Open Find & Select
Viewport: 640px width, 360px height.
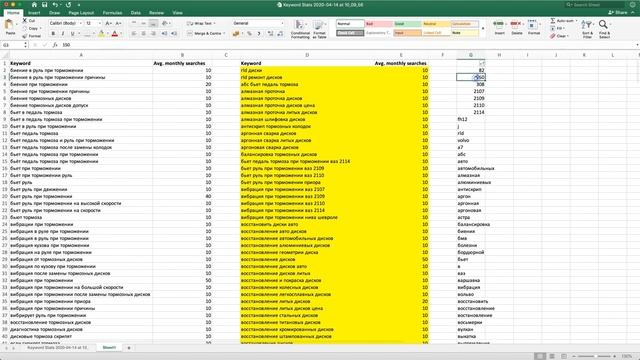click(604, 29)
